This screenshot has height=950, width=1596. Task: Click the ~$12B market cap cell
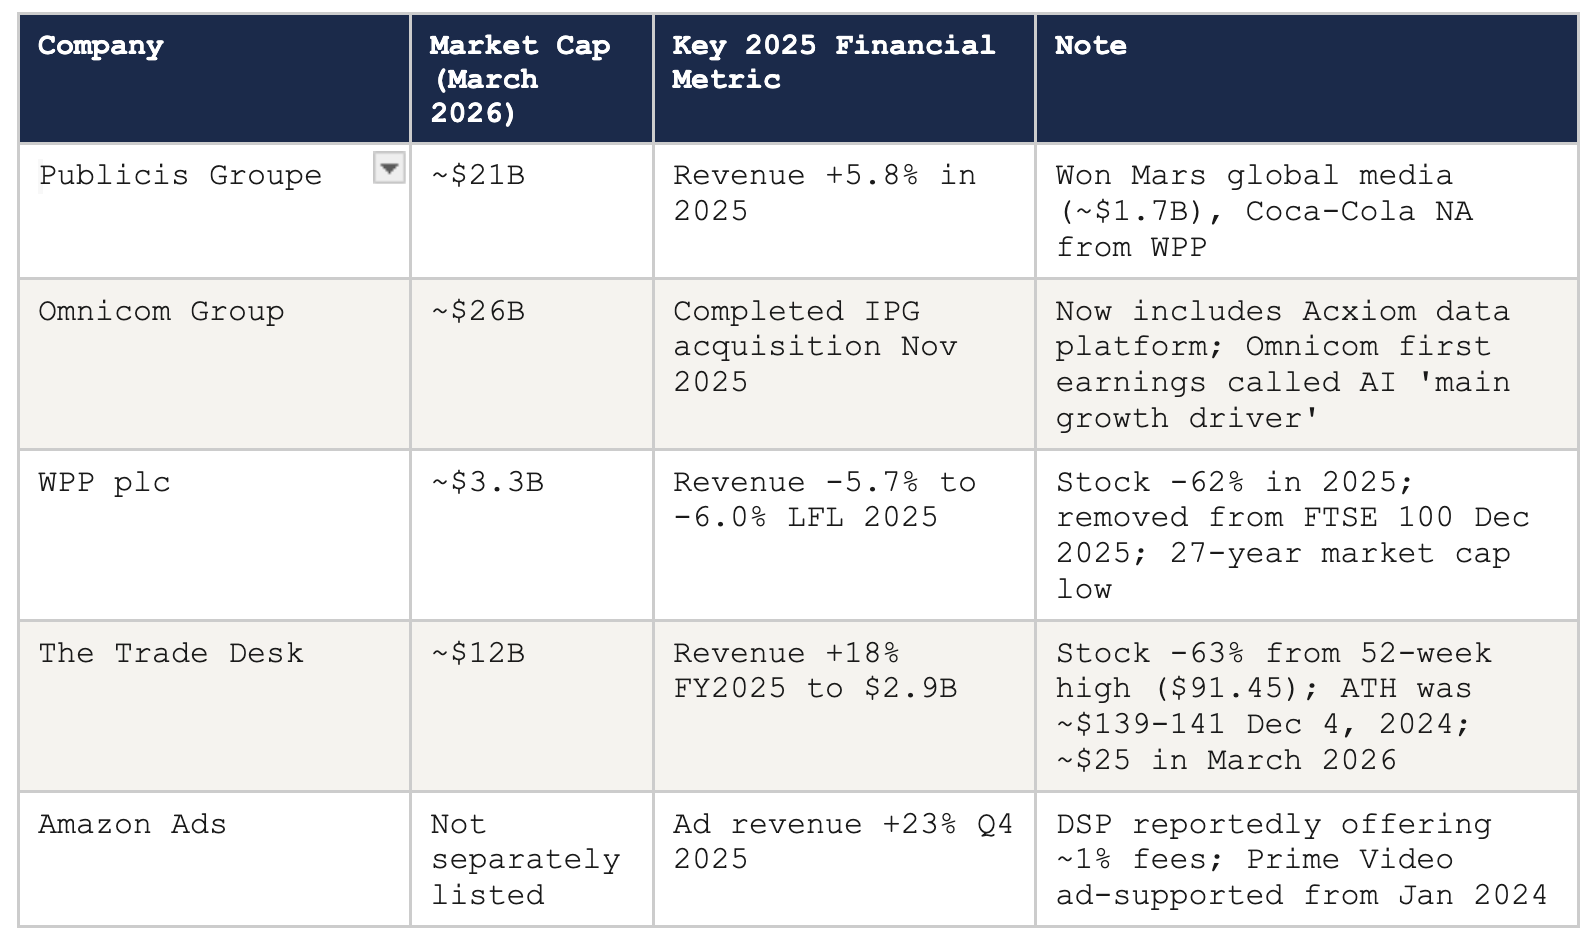[x=532, y=706]
